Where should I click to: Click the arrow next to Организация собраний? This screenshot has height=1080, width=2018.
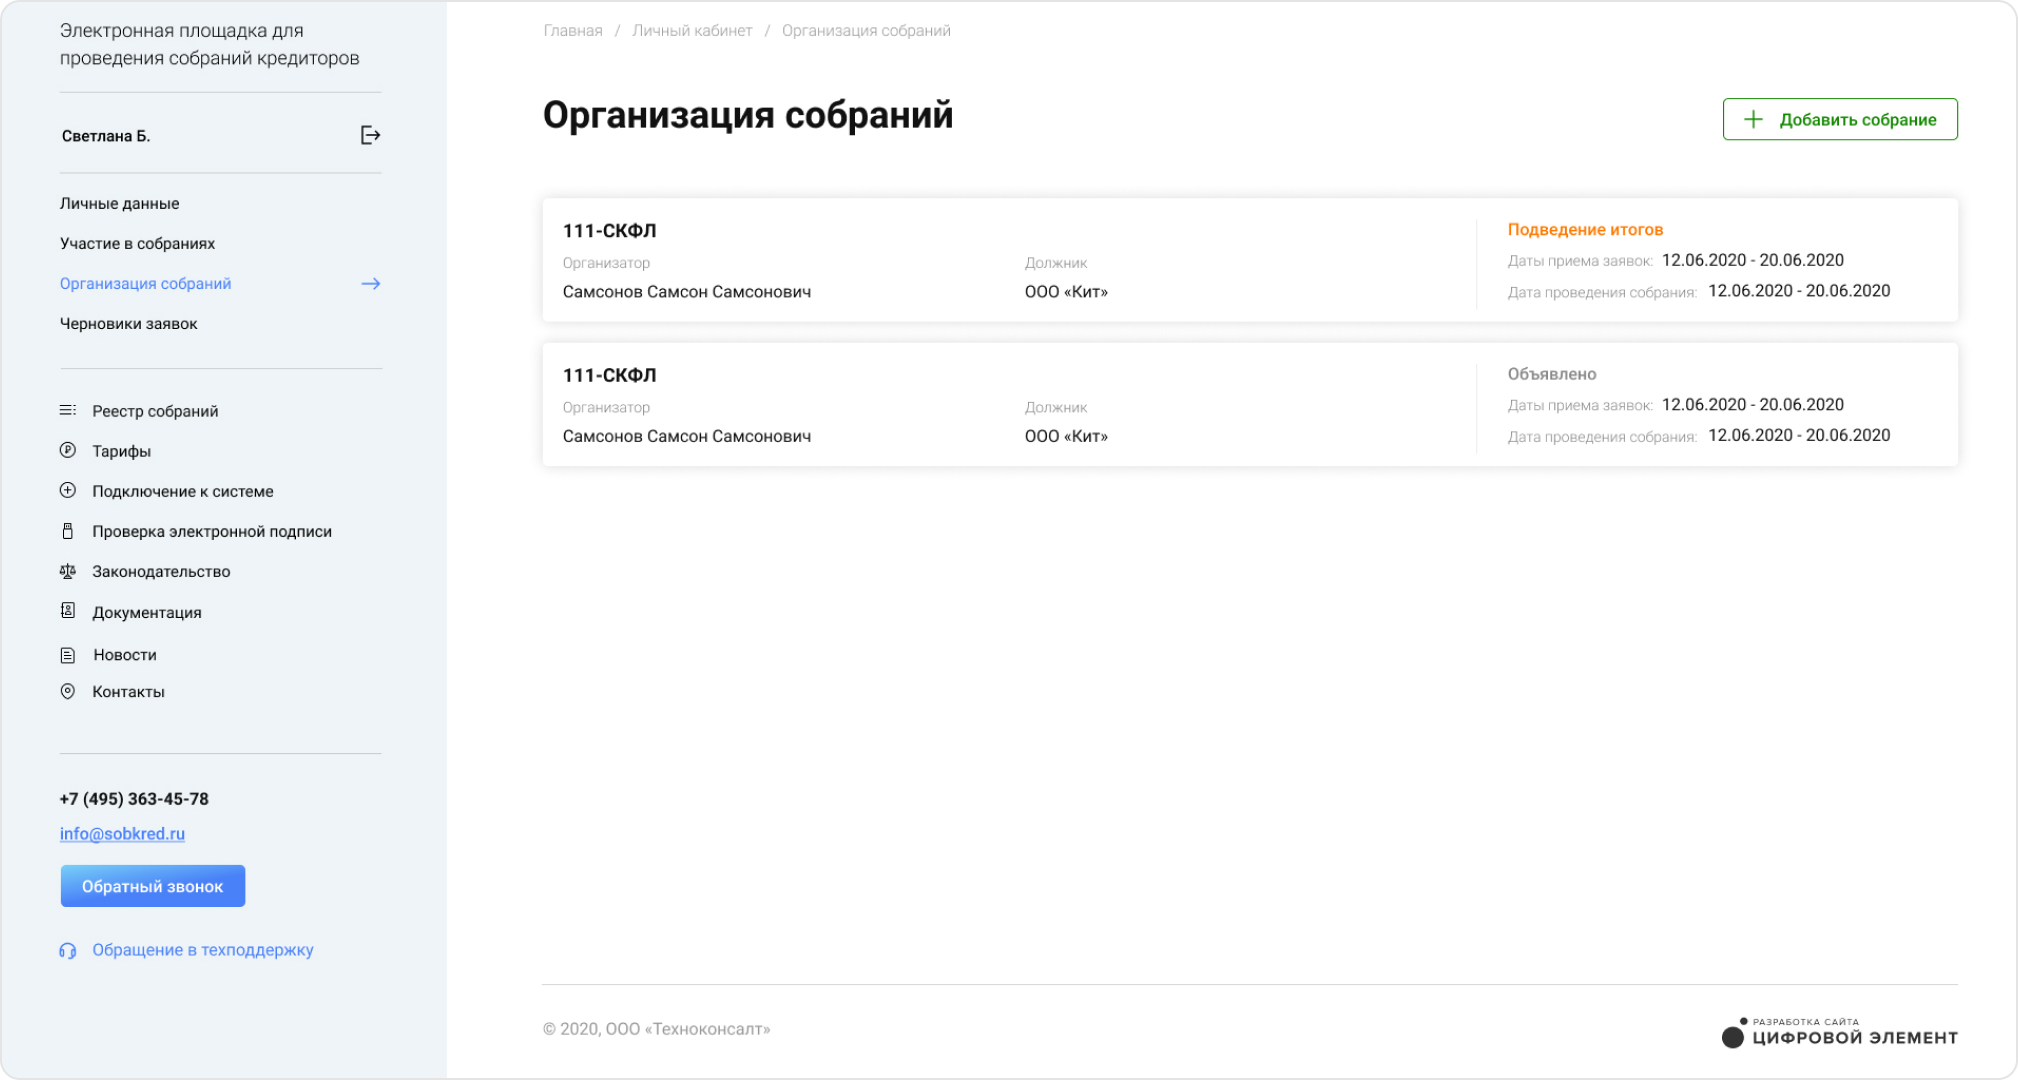point(370,284)
